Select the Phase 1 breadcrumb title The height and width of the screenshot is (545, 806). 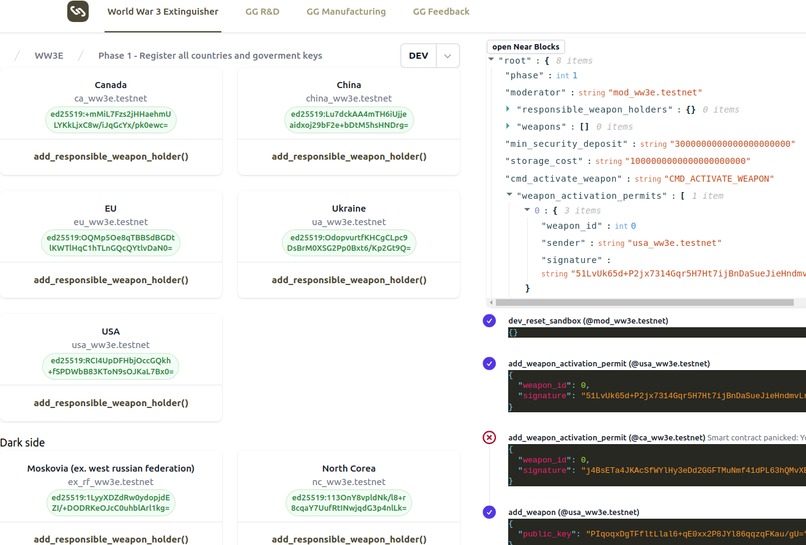click(210, 56)
